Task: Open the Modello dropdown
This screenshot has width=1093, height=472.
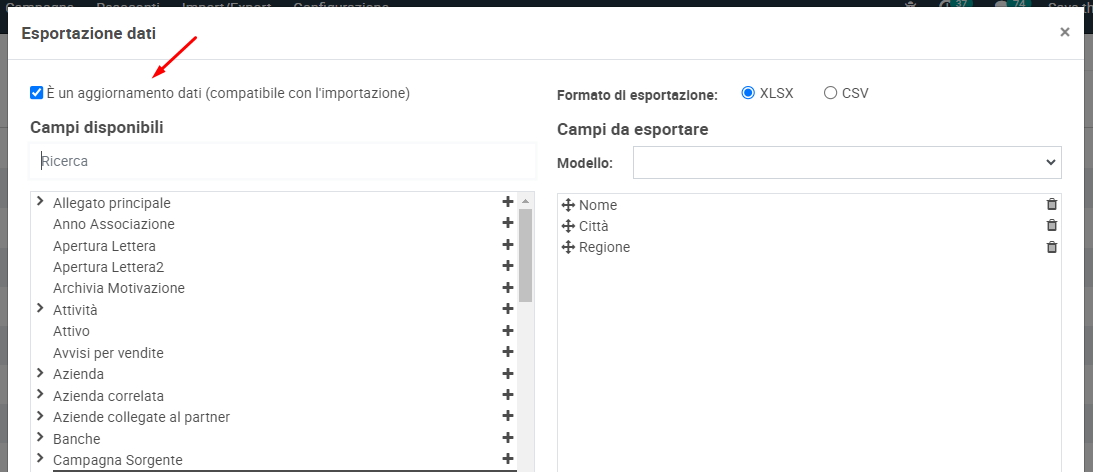Action: [x=847, y=162]
